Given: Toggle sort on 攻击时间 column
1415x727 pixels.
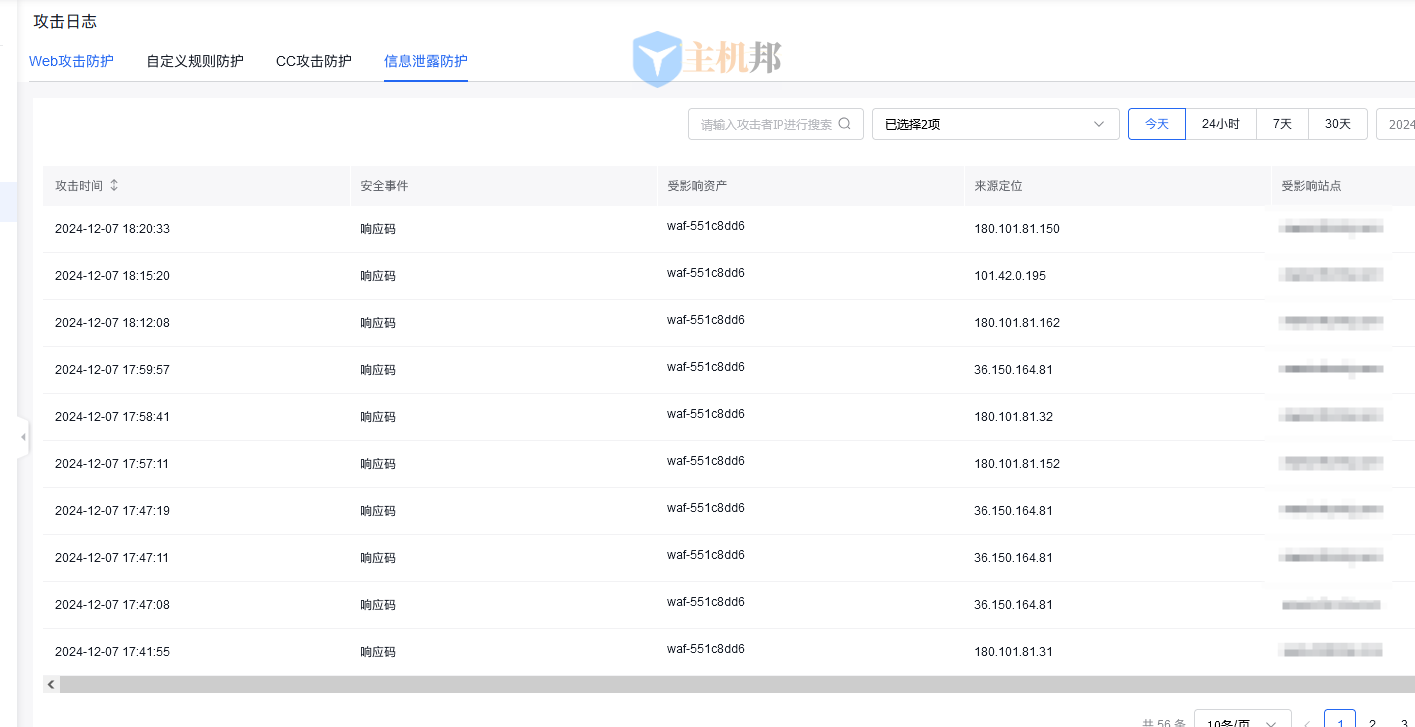Looking at the screenshot, I should pyautogui.click(x=114, y=186).
